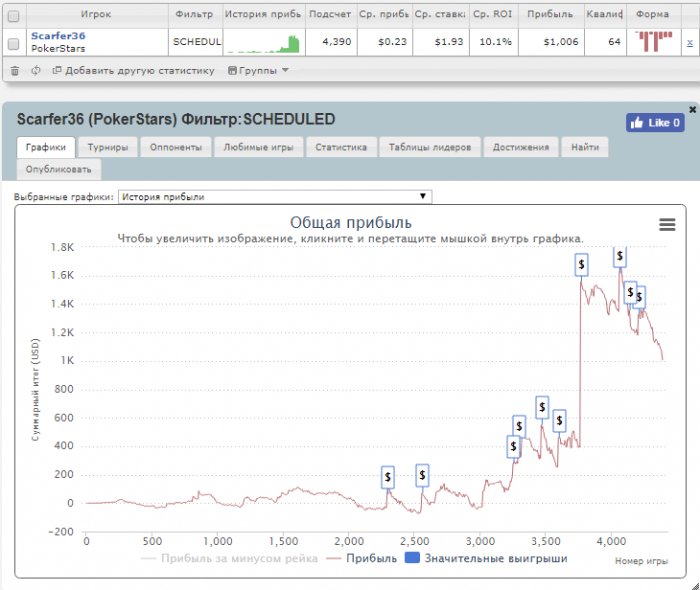Click the refresh icon beside the trash icon
700x590 pixels.
[x=36, y=71]
